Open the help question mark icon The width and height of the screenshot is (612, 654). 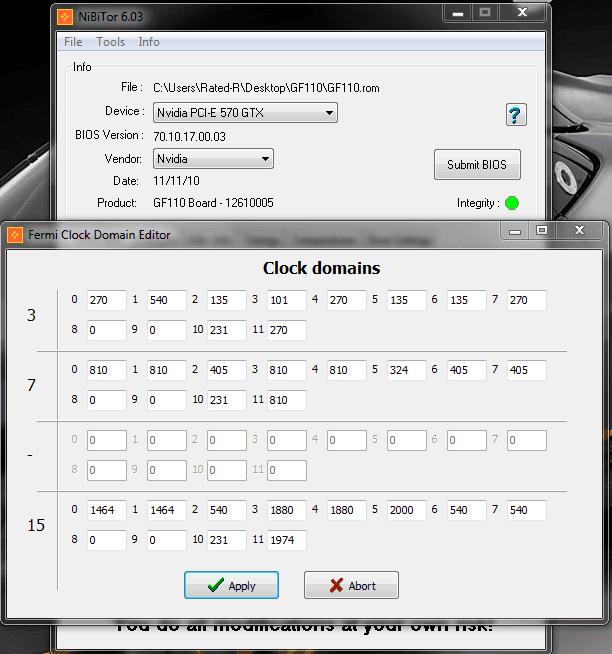(516, 115)
